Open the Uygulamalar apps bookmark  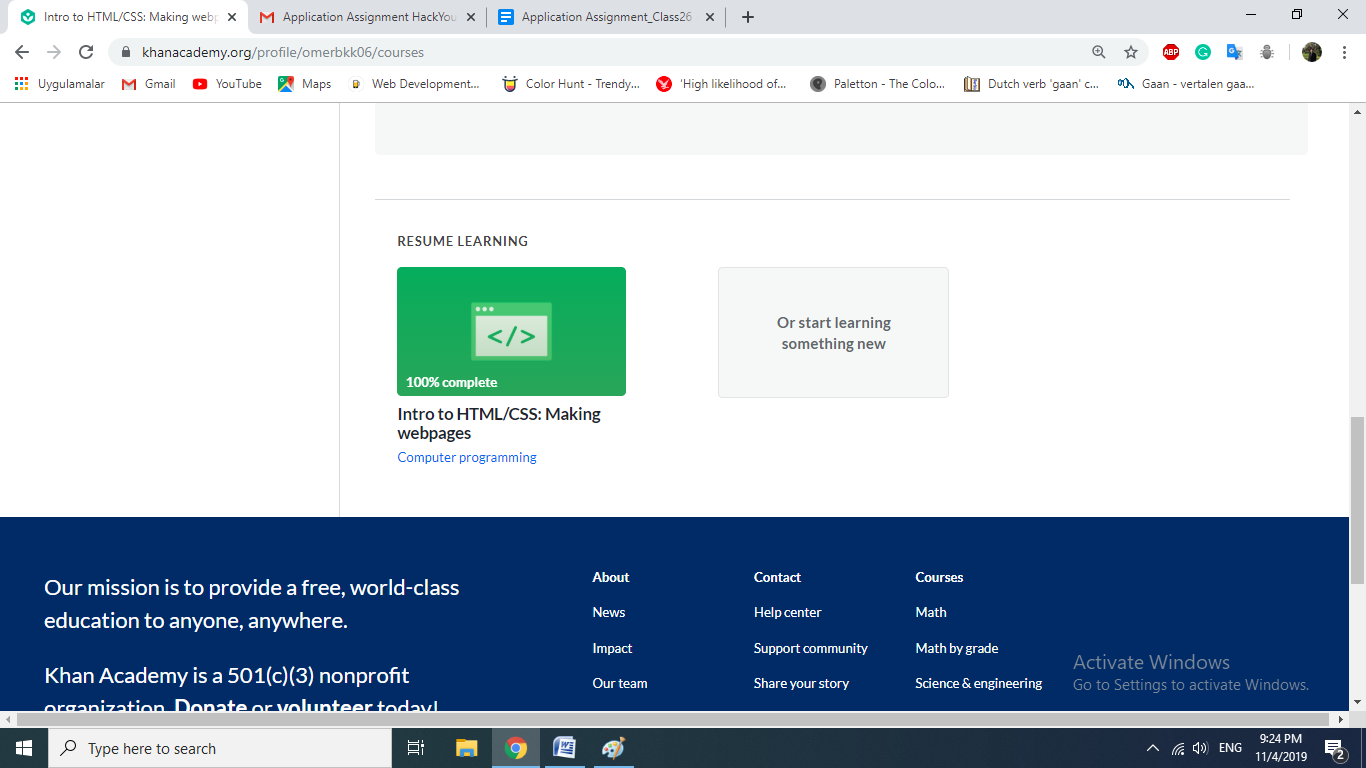(x=60, y=84)
